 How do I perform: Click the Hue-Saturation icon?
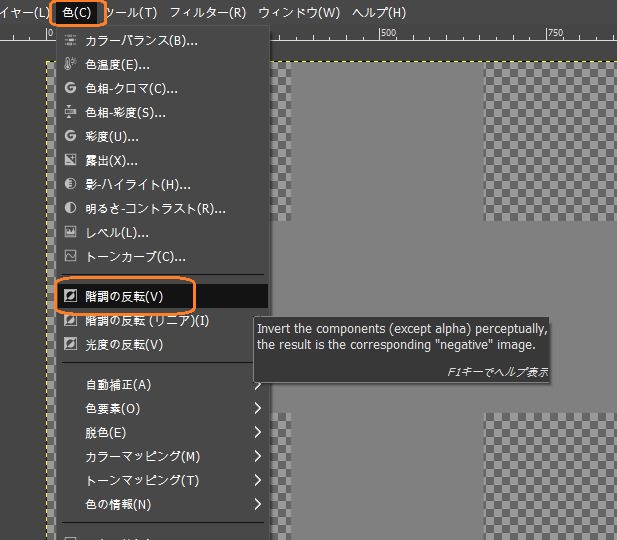pos(70,112)
